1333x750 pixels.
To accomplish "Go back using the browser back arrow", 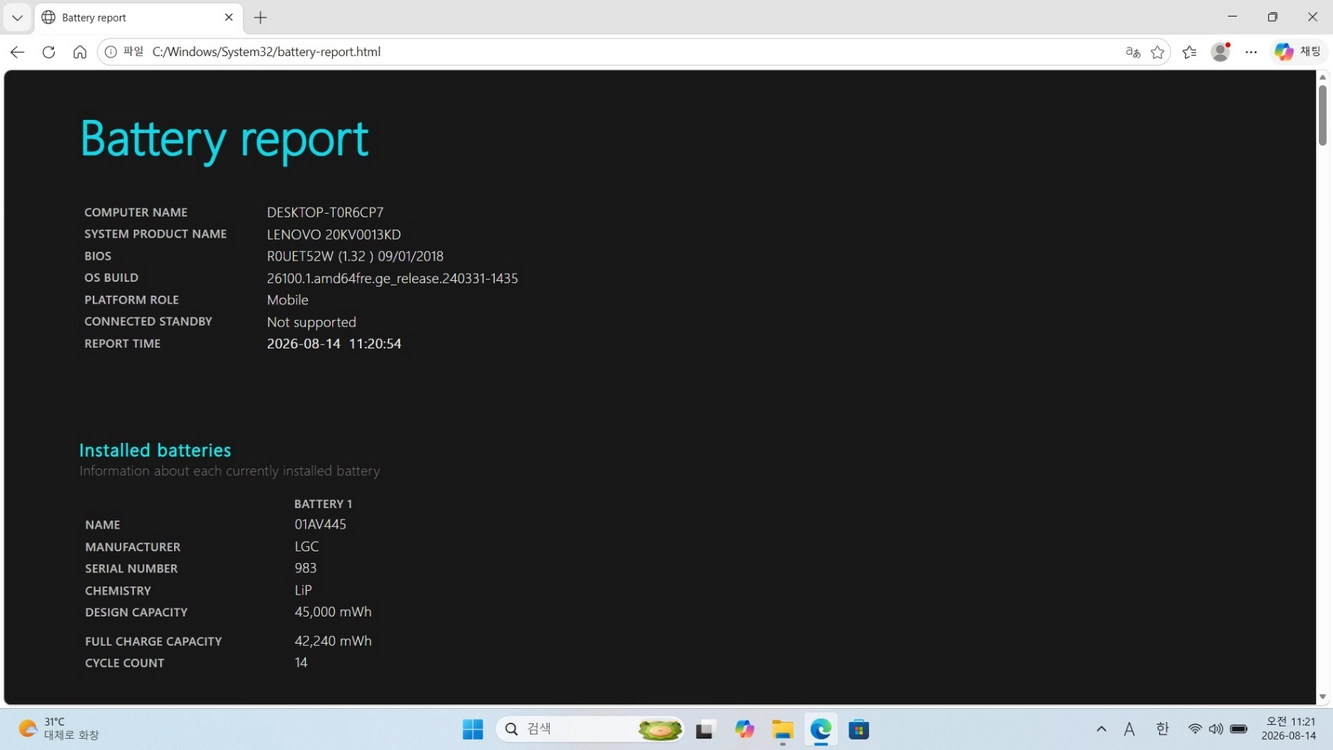I will pos(17,52).
